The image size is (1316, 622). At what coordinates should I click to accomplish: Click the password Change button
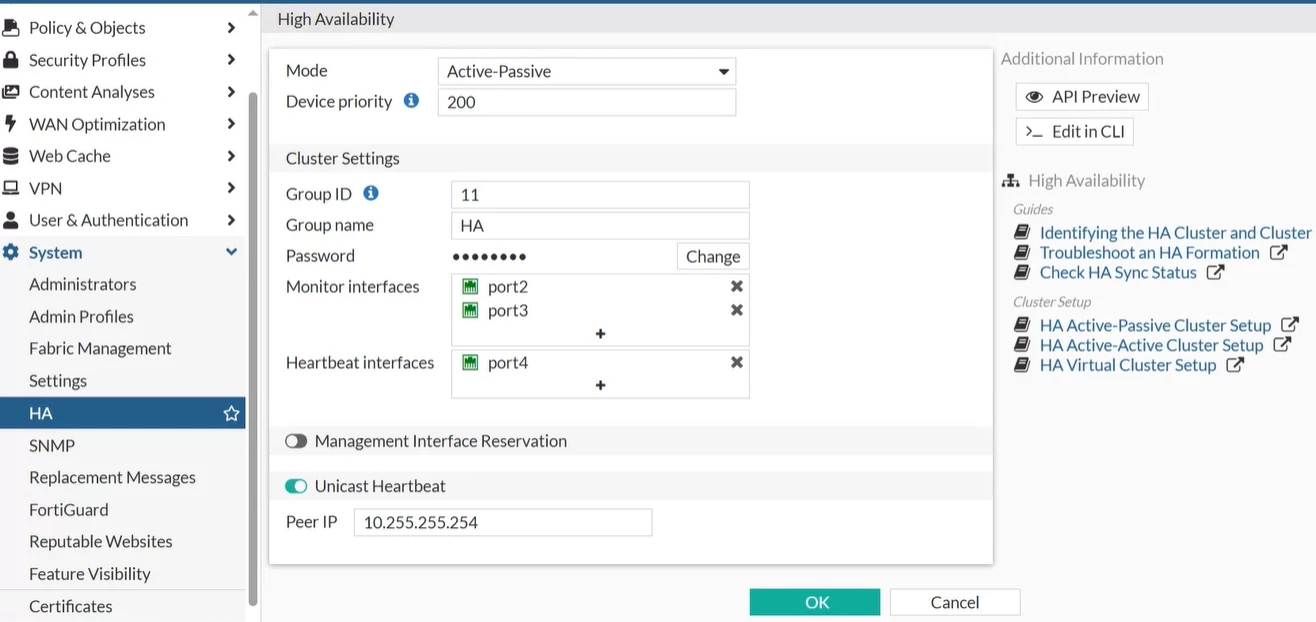coord(713,256)
